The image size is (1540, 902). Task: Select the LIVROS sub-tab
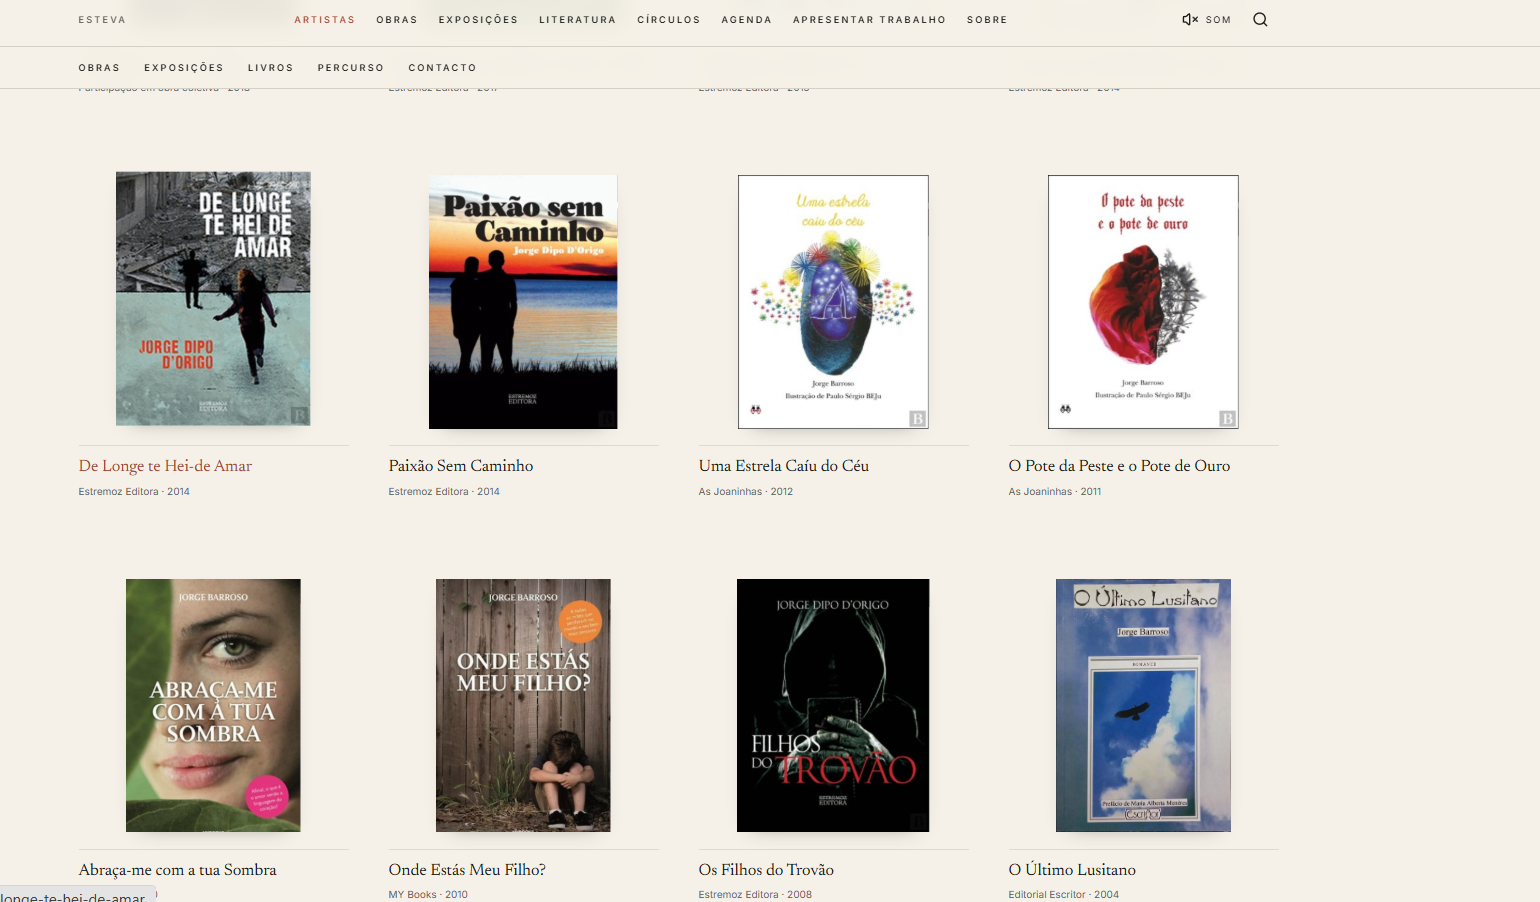click(271, 68)
